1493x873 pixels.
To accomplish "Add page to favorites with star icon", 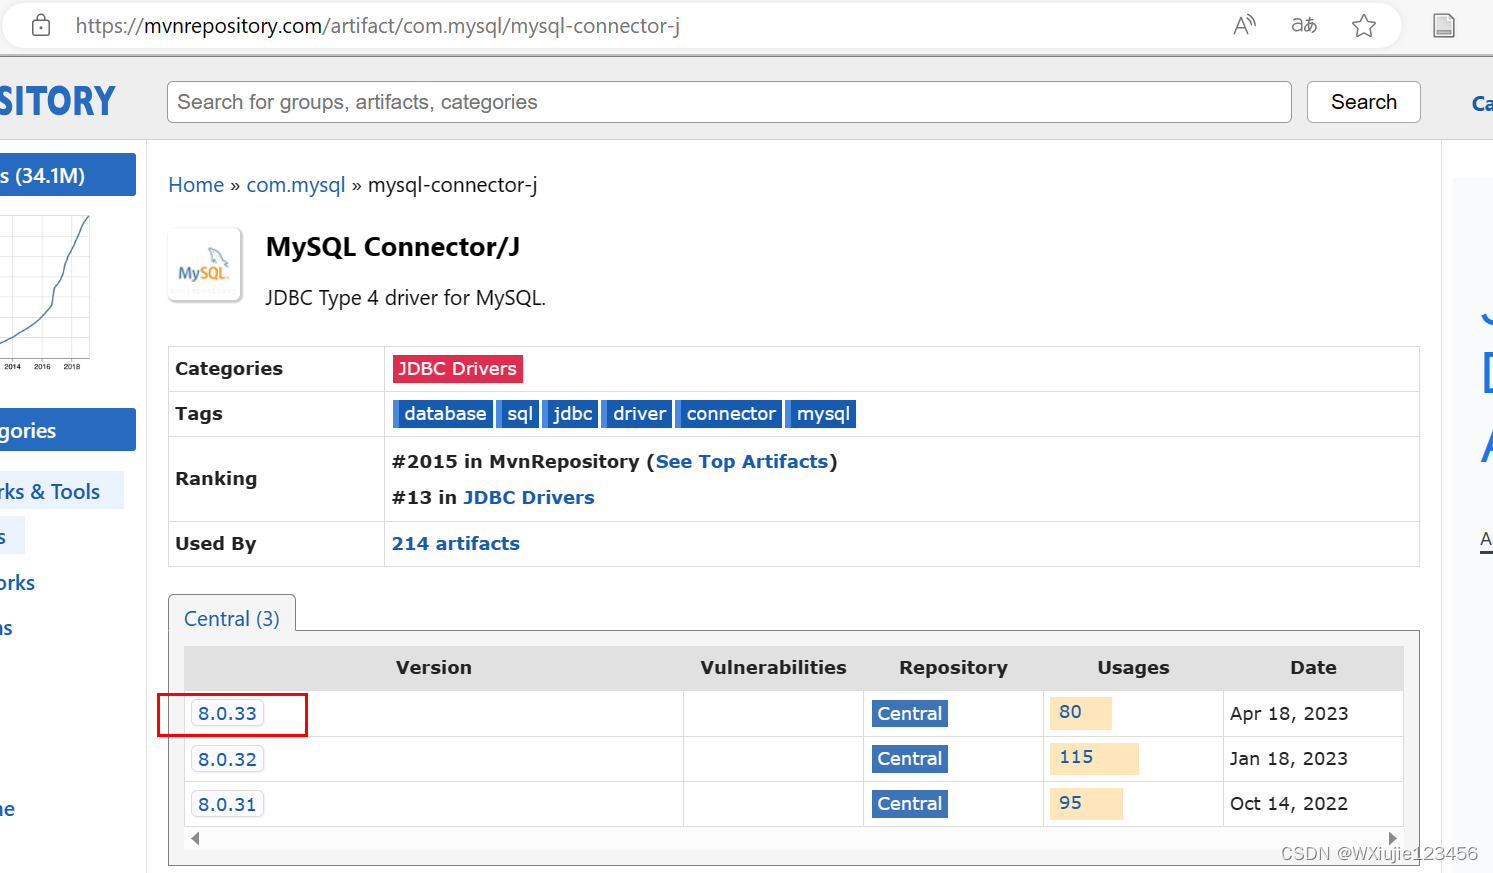I will [1364, 26].
